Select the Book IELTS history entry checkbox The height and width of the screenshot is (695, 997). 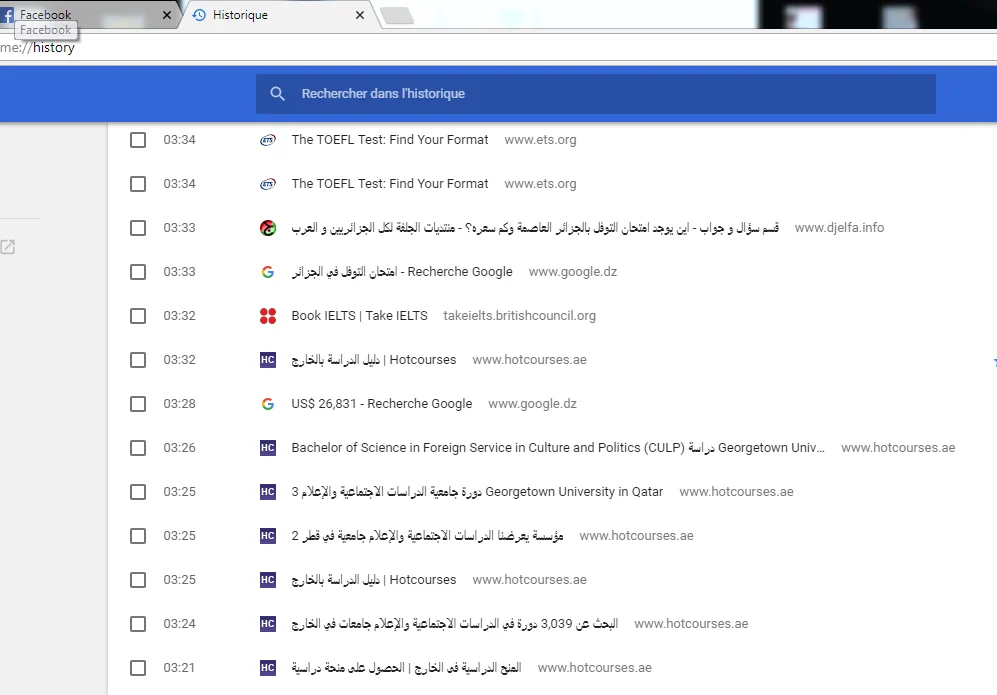(137, 315)
